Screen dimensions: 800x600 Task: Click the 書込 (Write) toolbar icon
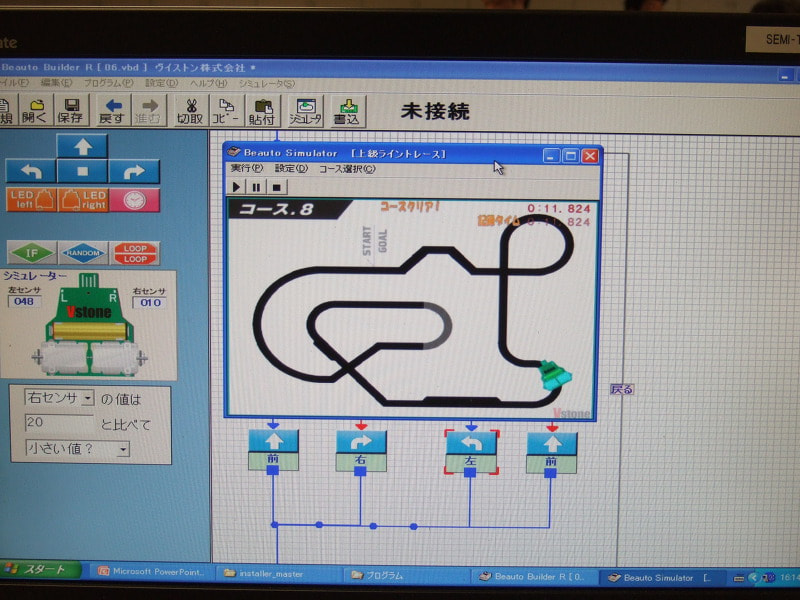(347, 109)
